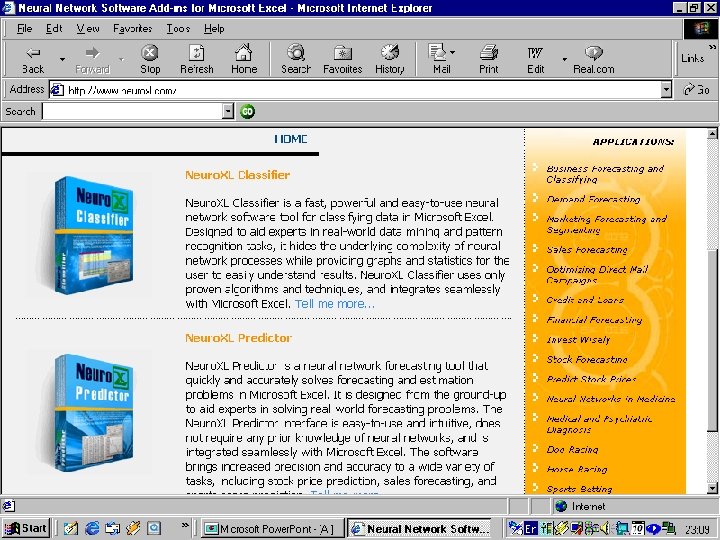Click the Edit toolbar button
Image resolution: width=720 pixels, height=540 pixels.
click(x=535, y=60)
